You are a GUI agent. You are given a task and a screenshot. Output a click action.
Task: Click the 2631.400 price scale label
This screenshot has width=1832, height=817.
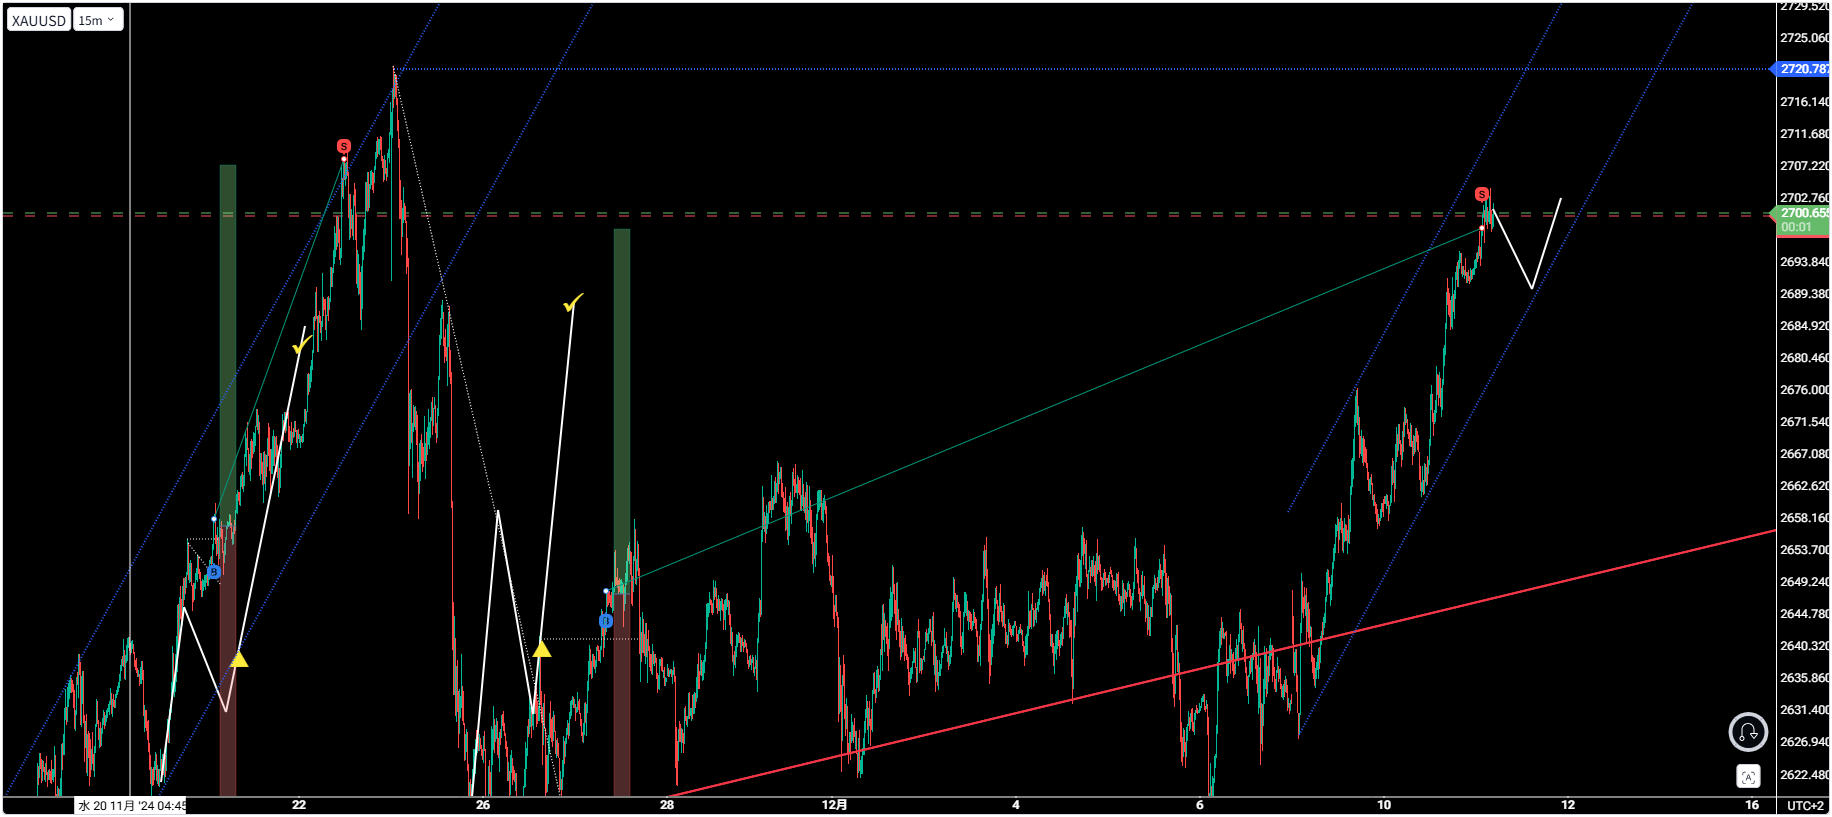(x=1804, y=710)
